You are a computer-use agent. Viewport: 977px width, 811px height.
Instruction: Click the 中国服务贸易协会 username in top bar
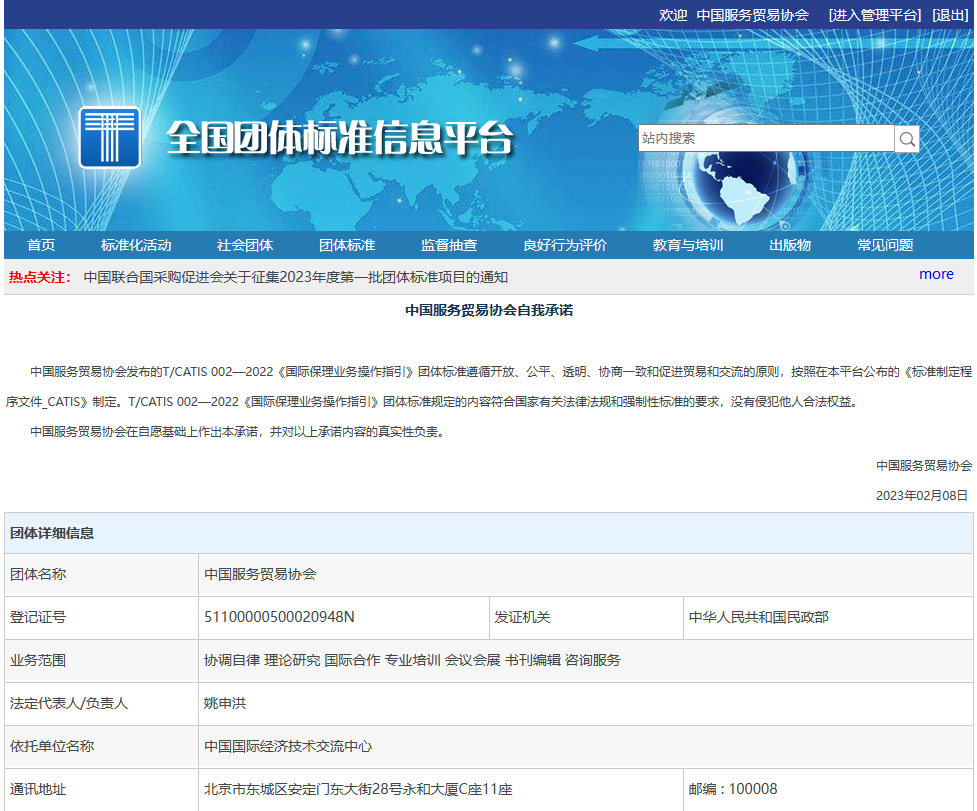(753, 15)
